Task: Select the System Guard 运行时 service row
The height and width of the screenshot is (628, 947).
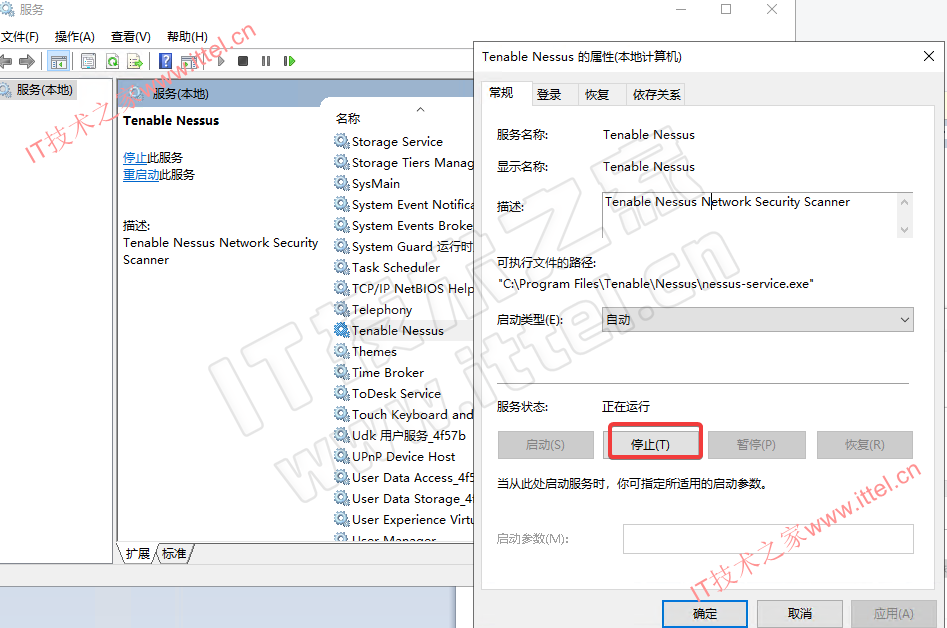Action: [404, 246]
